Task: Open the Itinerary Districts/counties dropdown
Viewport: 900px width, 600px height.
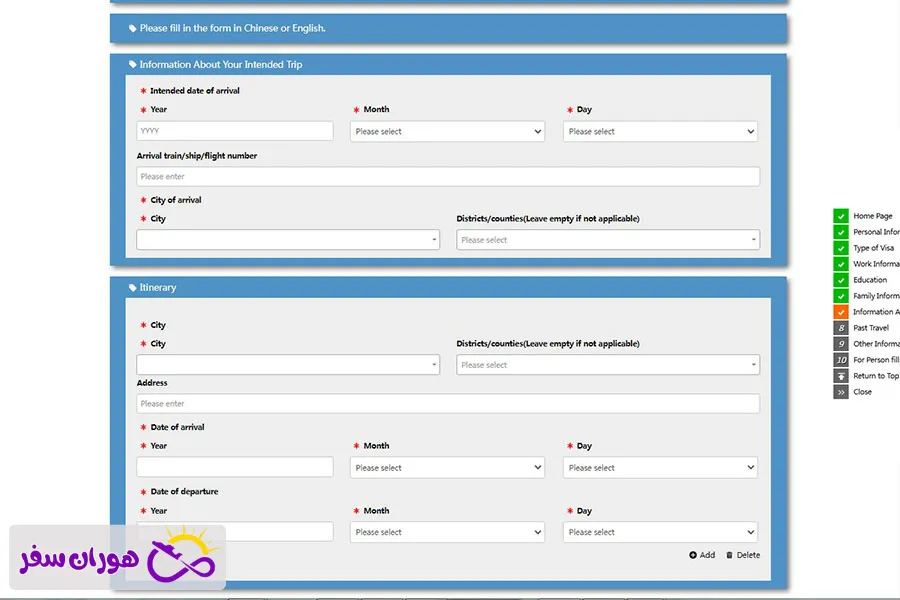Action: (607, 365)
